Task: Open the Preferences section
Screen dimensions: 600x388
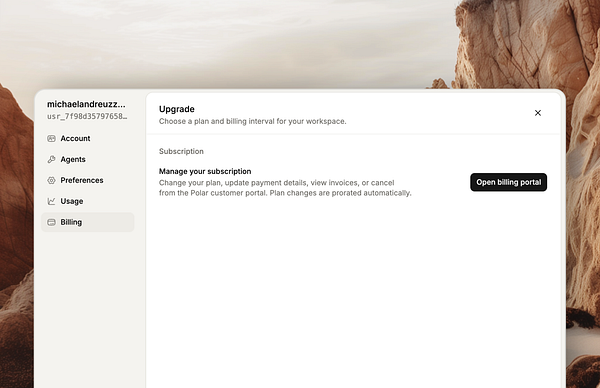Action: pos(87,180)
